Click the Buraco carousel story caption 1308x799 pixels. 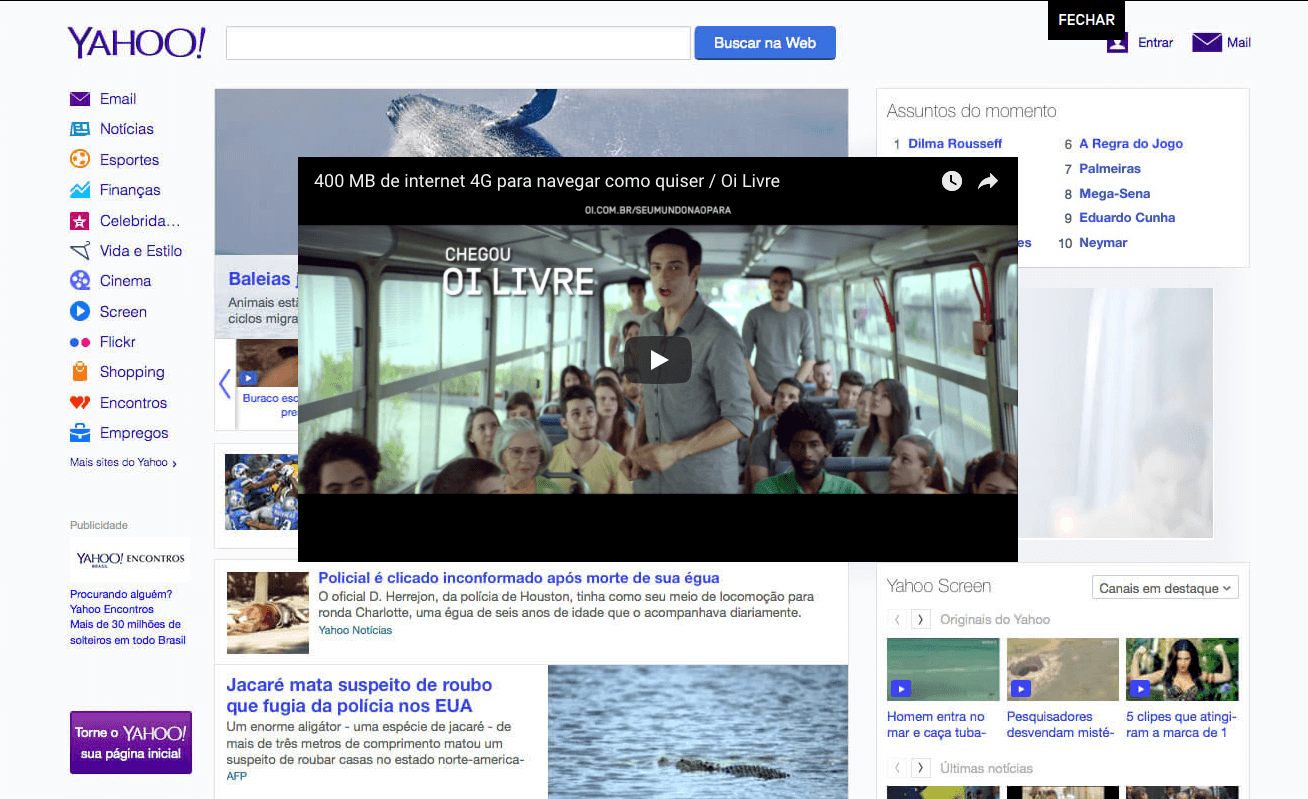click(x=270, y=404)
